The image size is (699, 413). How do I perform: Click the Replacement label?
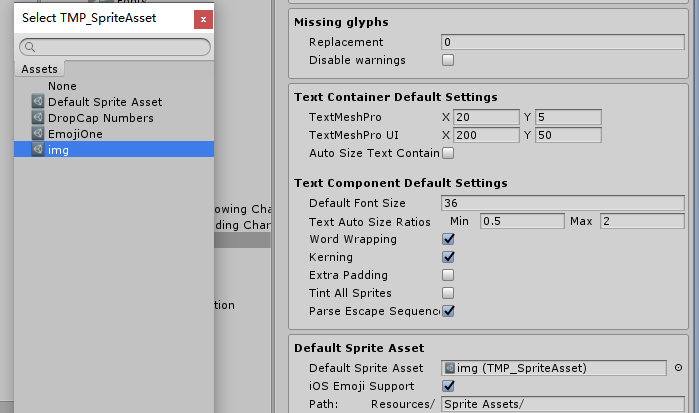pyautogui.click(x=346, y=42)
